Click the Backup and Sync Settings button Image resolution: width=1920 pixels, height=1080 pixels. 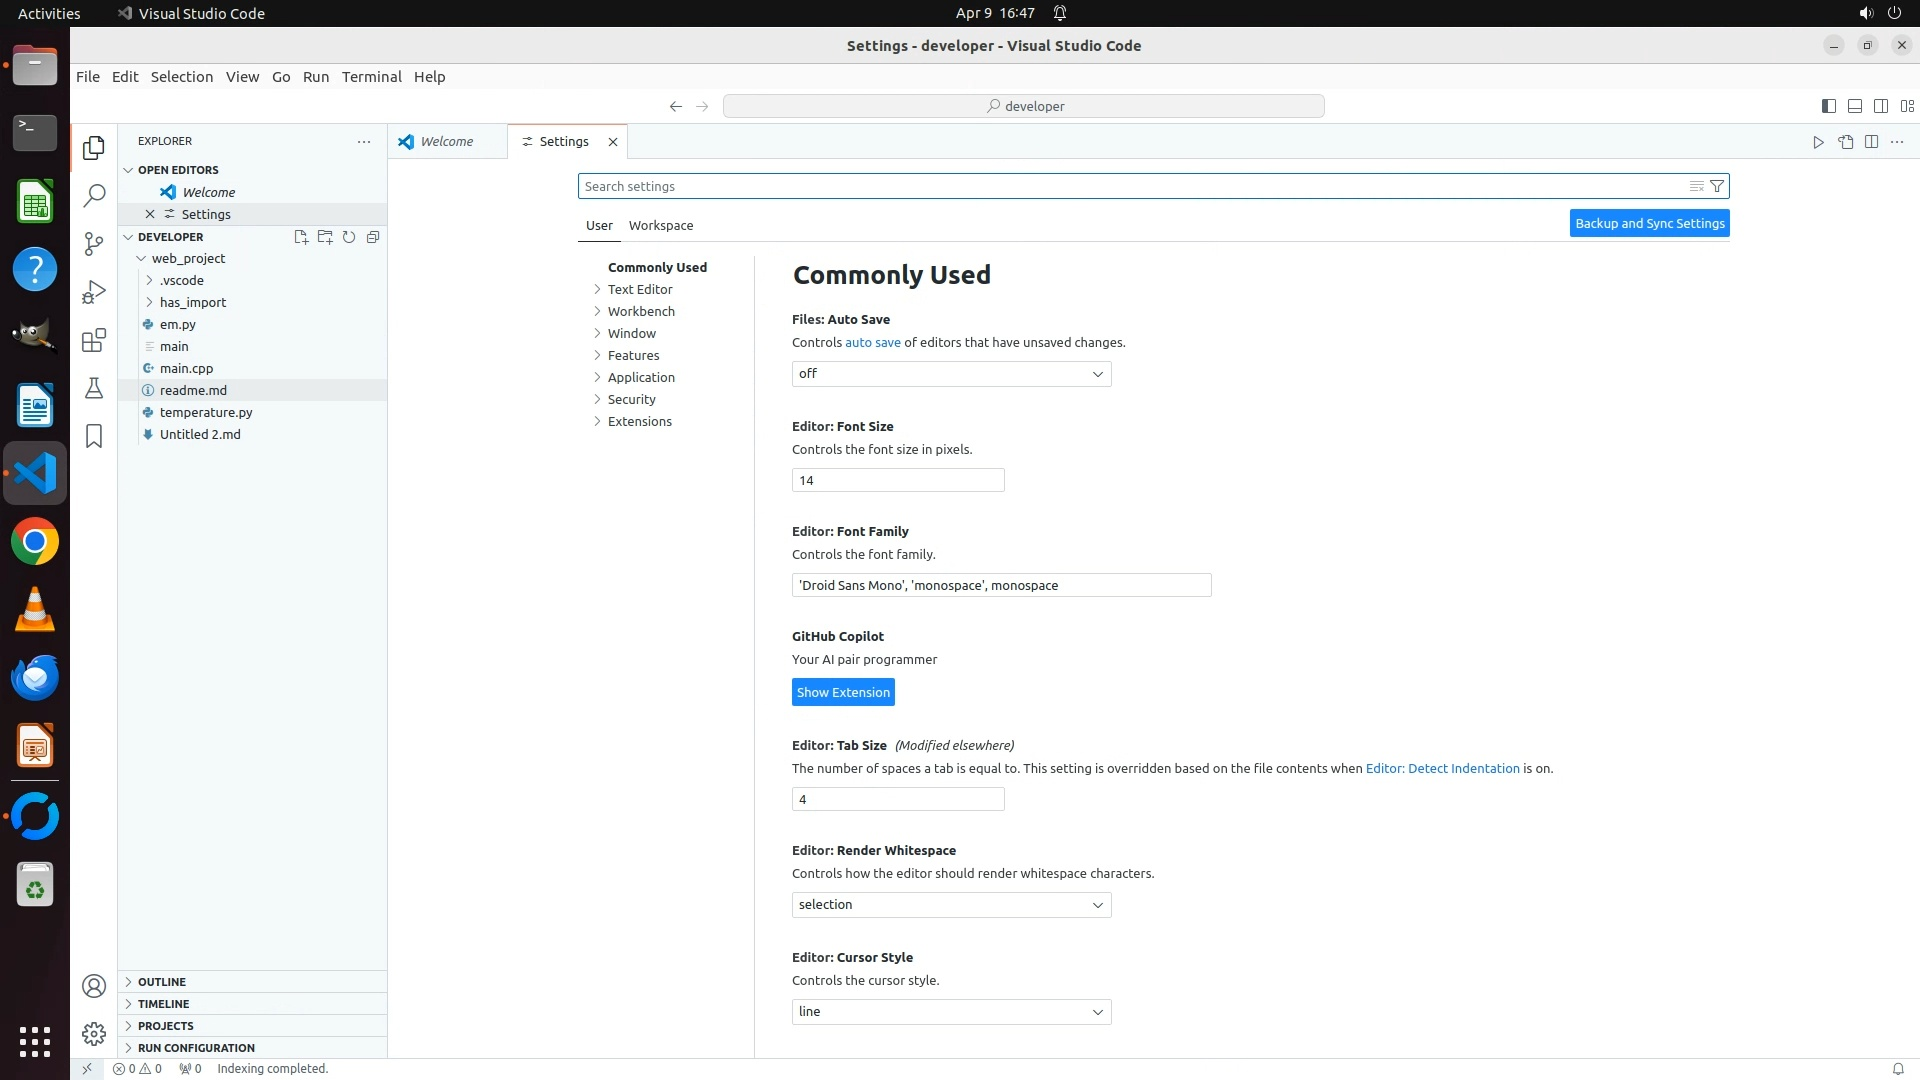tap(1649, 223)
